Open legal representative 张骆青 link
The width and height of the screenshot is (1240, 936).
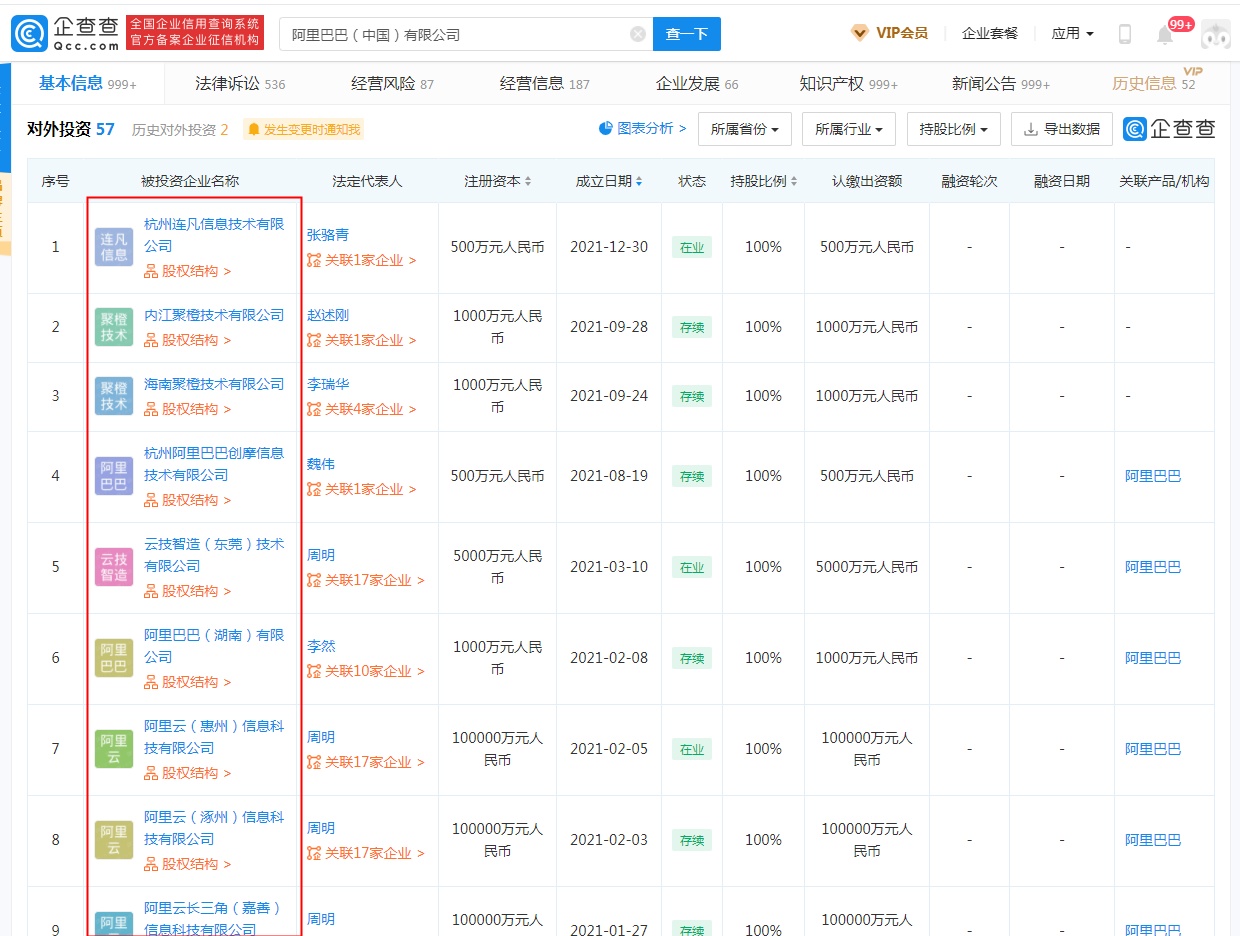(328, 235)
